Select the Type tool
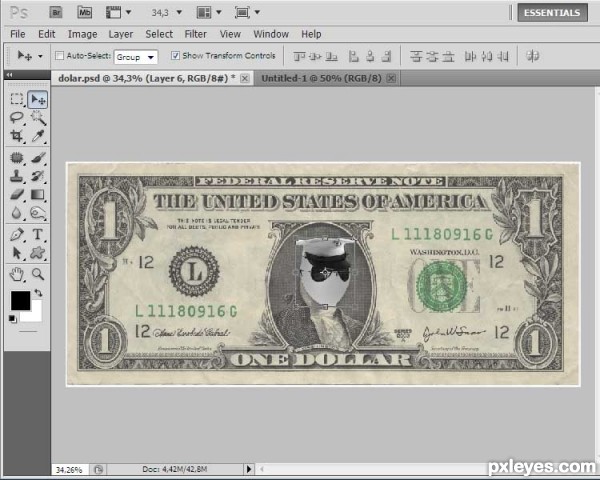 click(x=38, y=234)
